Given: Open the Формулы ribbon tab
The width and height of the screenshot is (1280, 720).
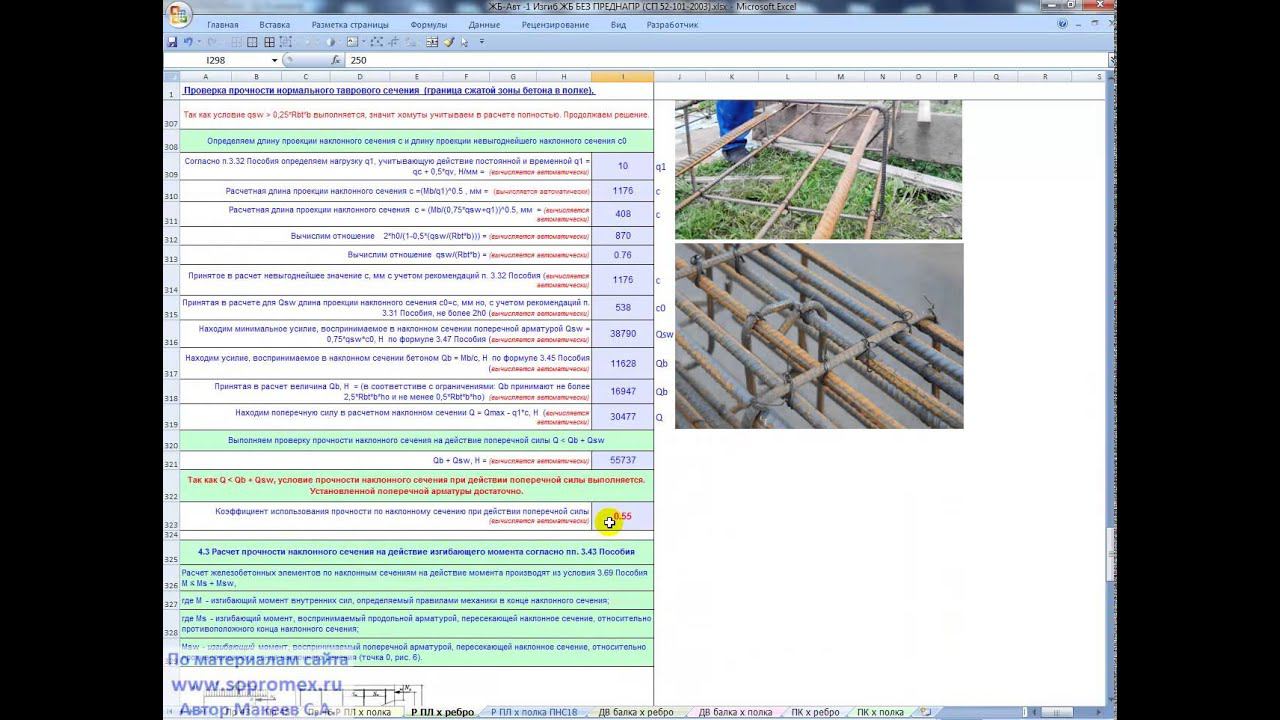Looking at the screenshot, I should 429,24.
